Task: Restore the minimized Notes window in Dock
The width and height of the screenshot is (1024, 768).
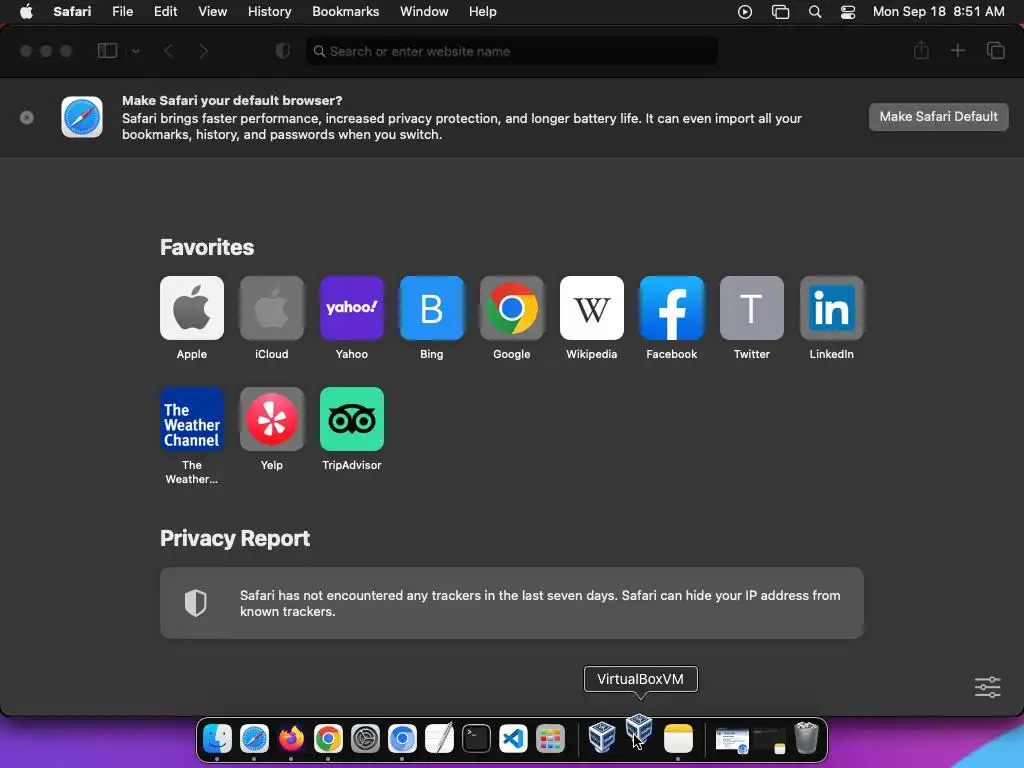Action: 769,740
